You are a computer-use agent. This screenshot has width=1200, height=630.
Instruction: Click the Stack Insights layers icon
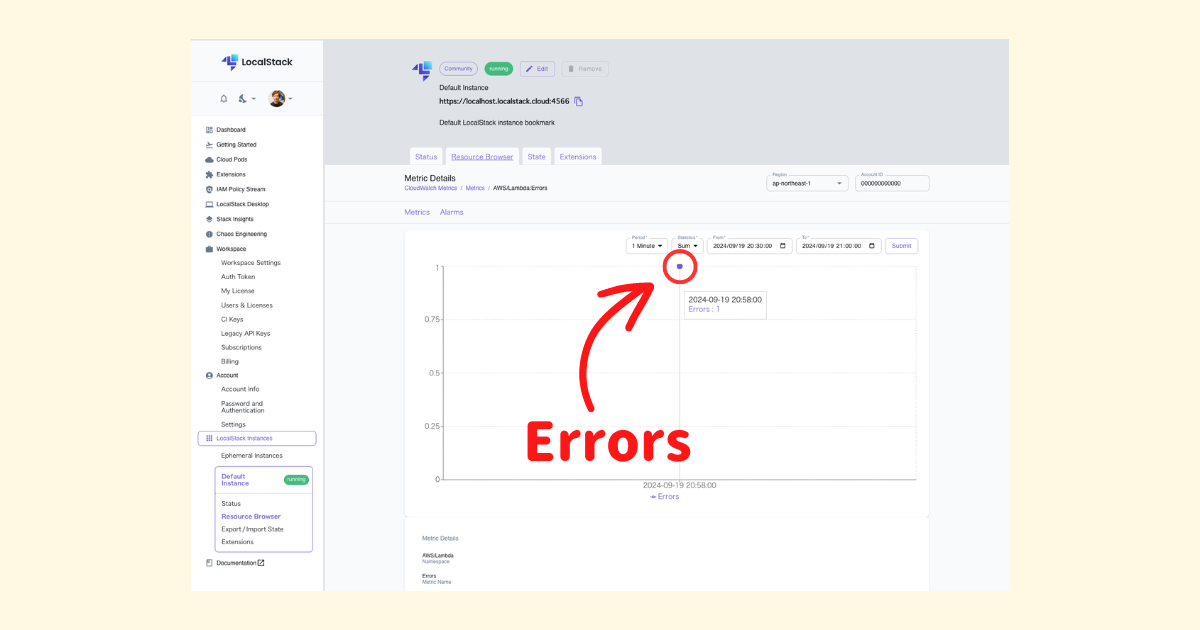coord(209,219)
